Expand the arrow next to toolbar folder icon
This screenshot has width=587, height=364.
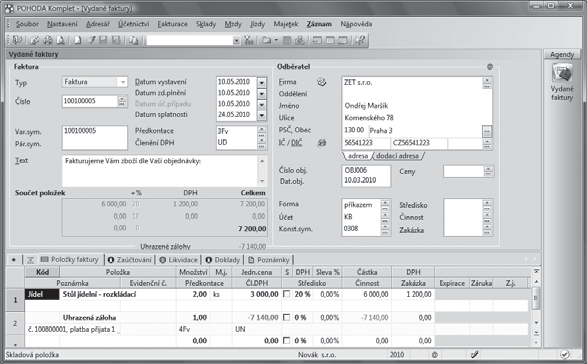click(x=276, y=40)
